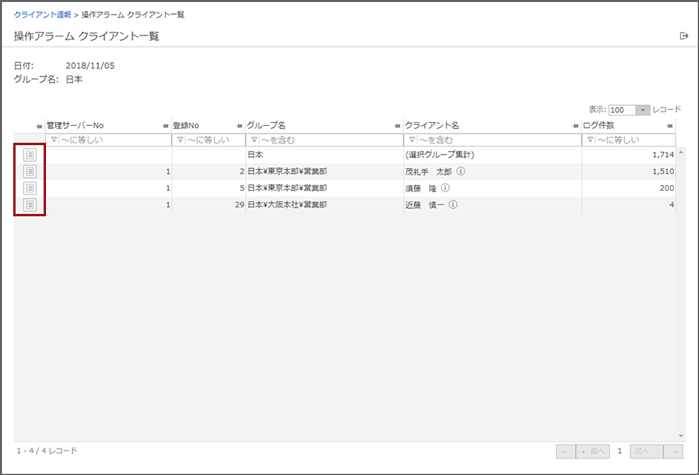This screenshot has width=699, height=475.
Task: Click info icon next to 近藤 慎一
Action: [453, 204]
